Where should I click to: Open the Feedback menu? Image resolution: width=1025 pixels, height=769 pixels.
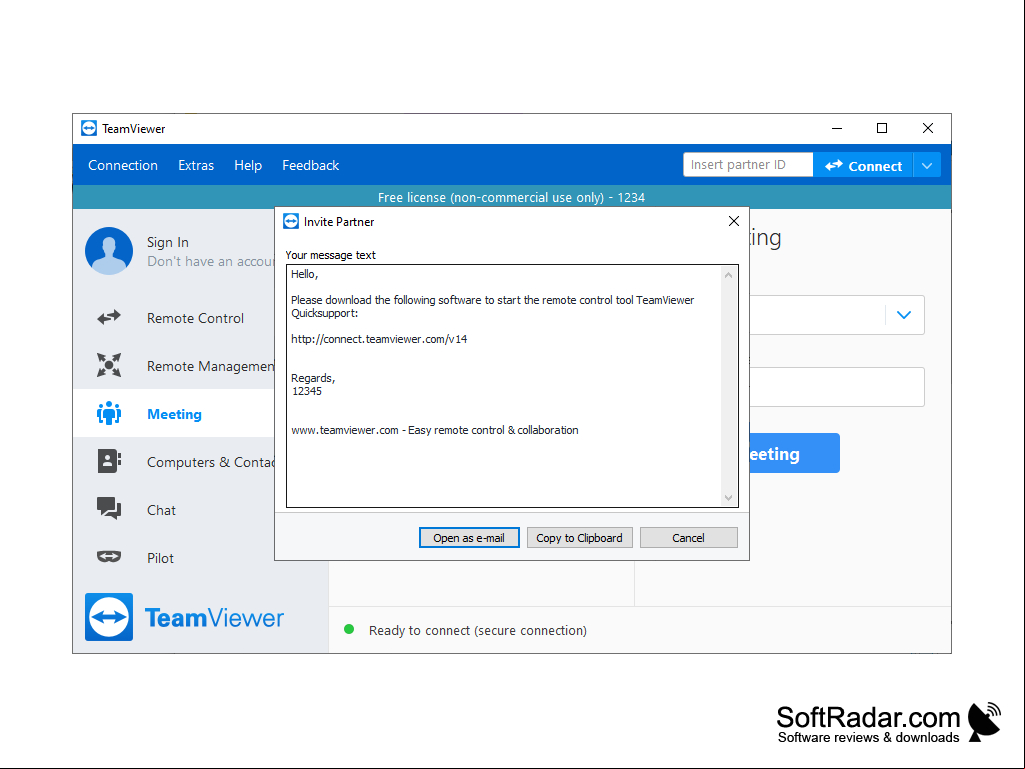point(311,165)
